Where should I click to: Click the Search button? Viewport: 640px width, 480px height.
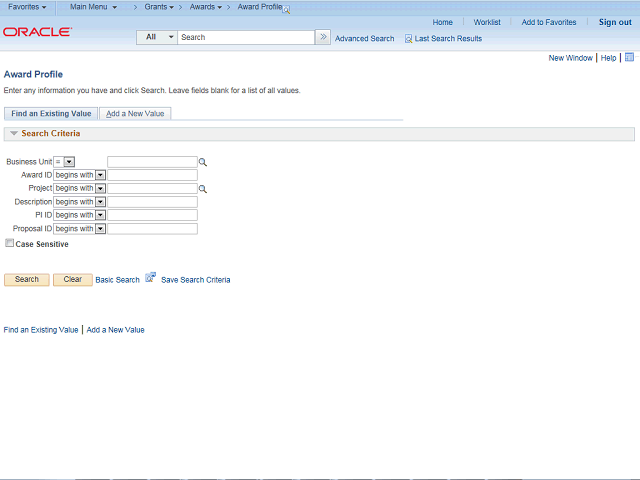(x=27, y=280)
